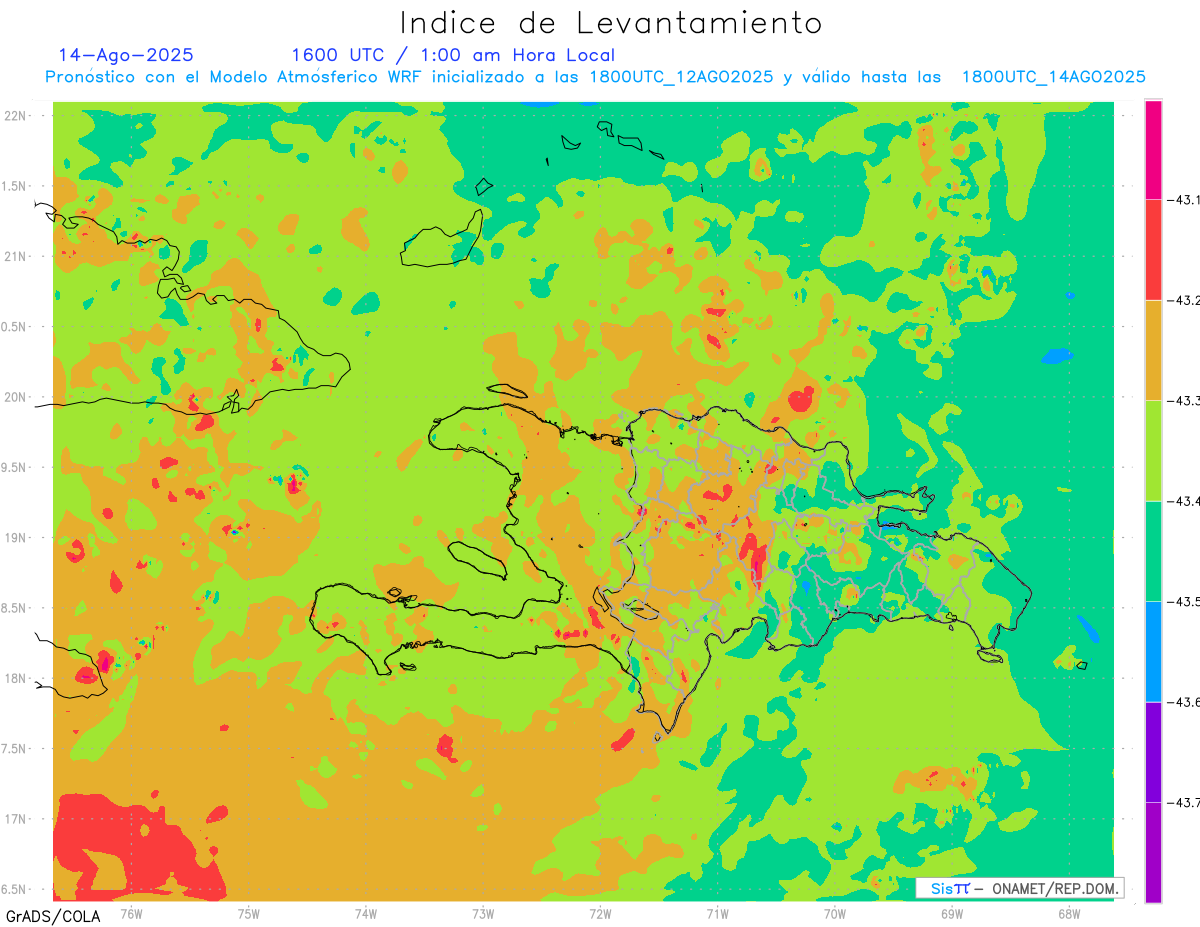The image size is (1200, 927).
Task: Click the purple swatch between -43.6 and -43.7
Action: click(x=1153, y=752)
